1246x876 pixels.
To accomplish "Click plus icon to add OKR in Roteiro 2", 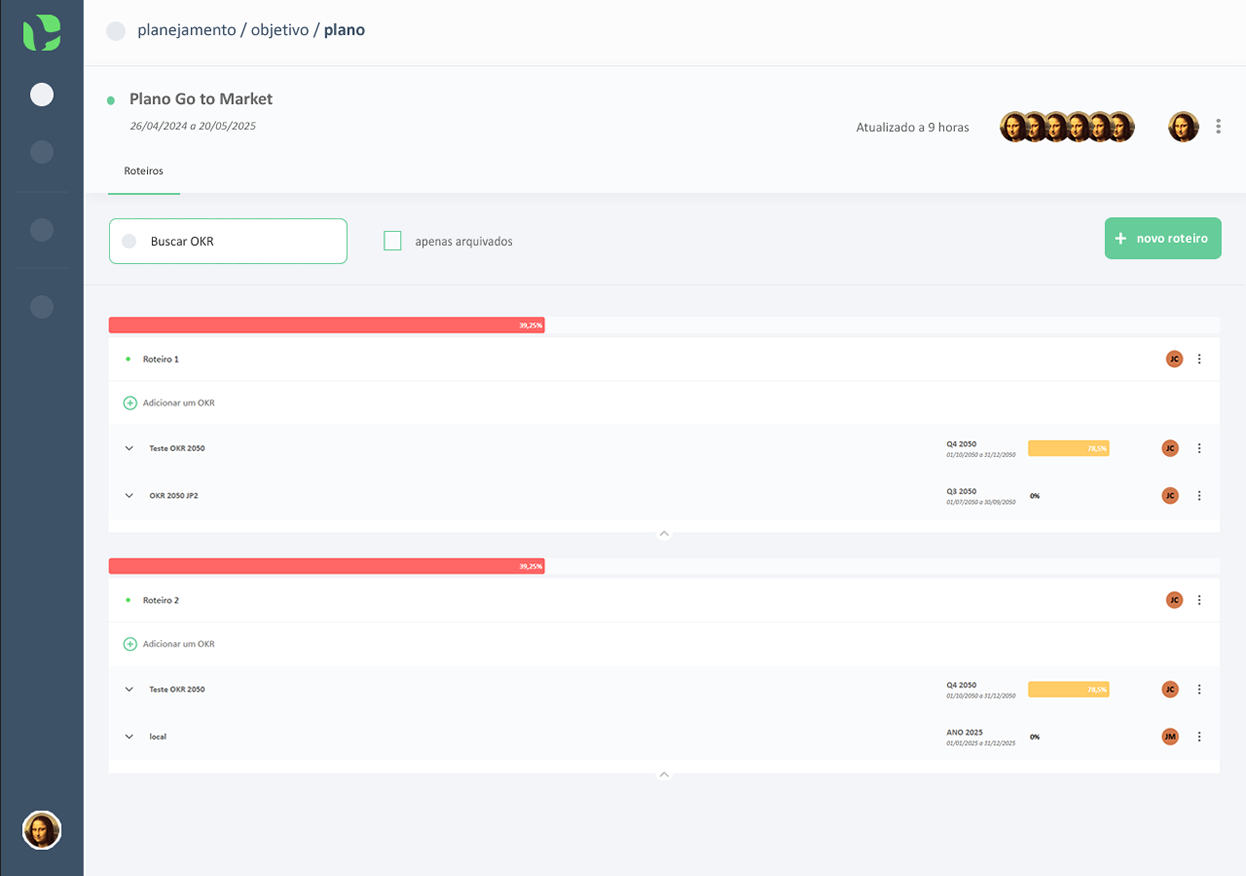I will [130, 644].
